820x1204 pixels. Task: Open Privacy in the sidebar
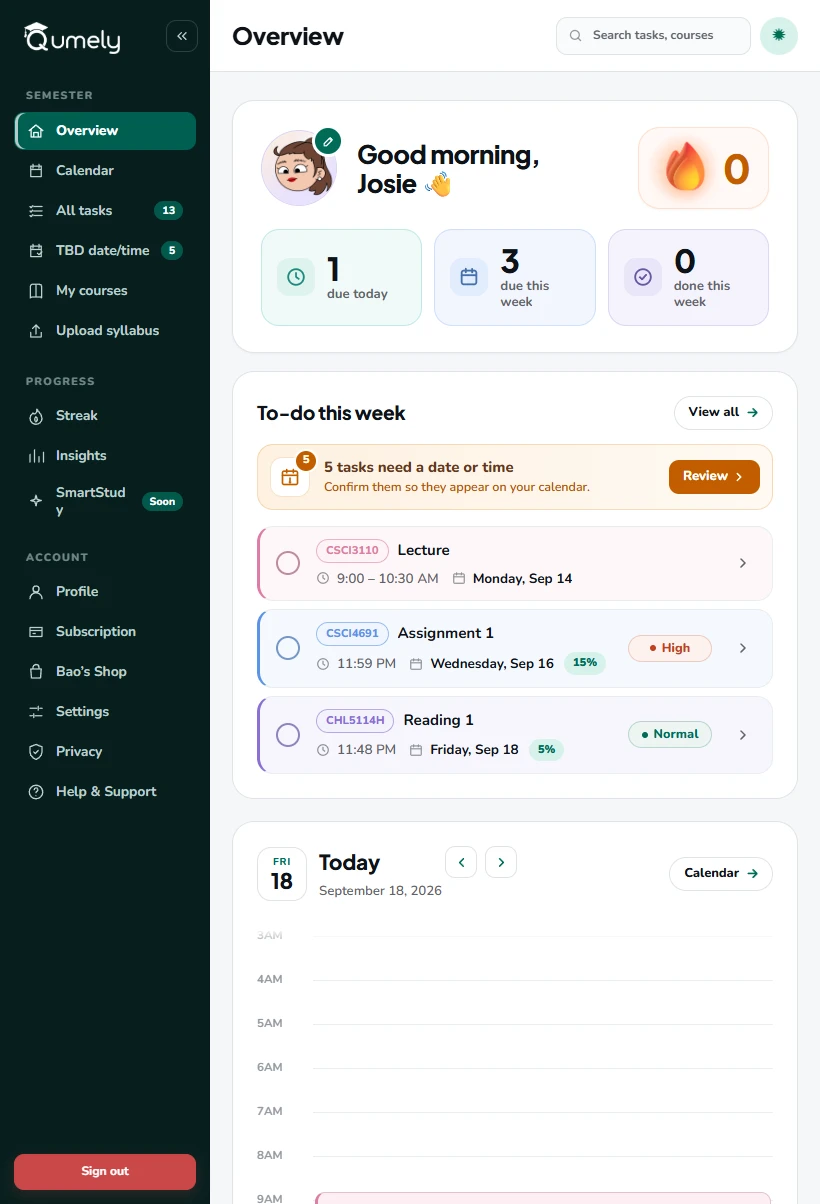(x=106, y=752)
